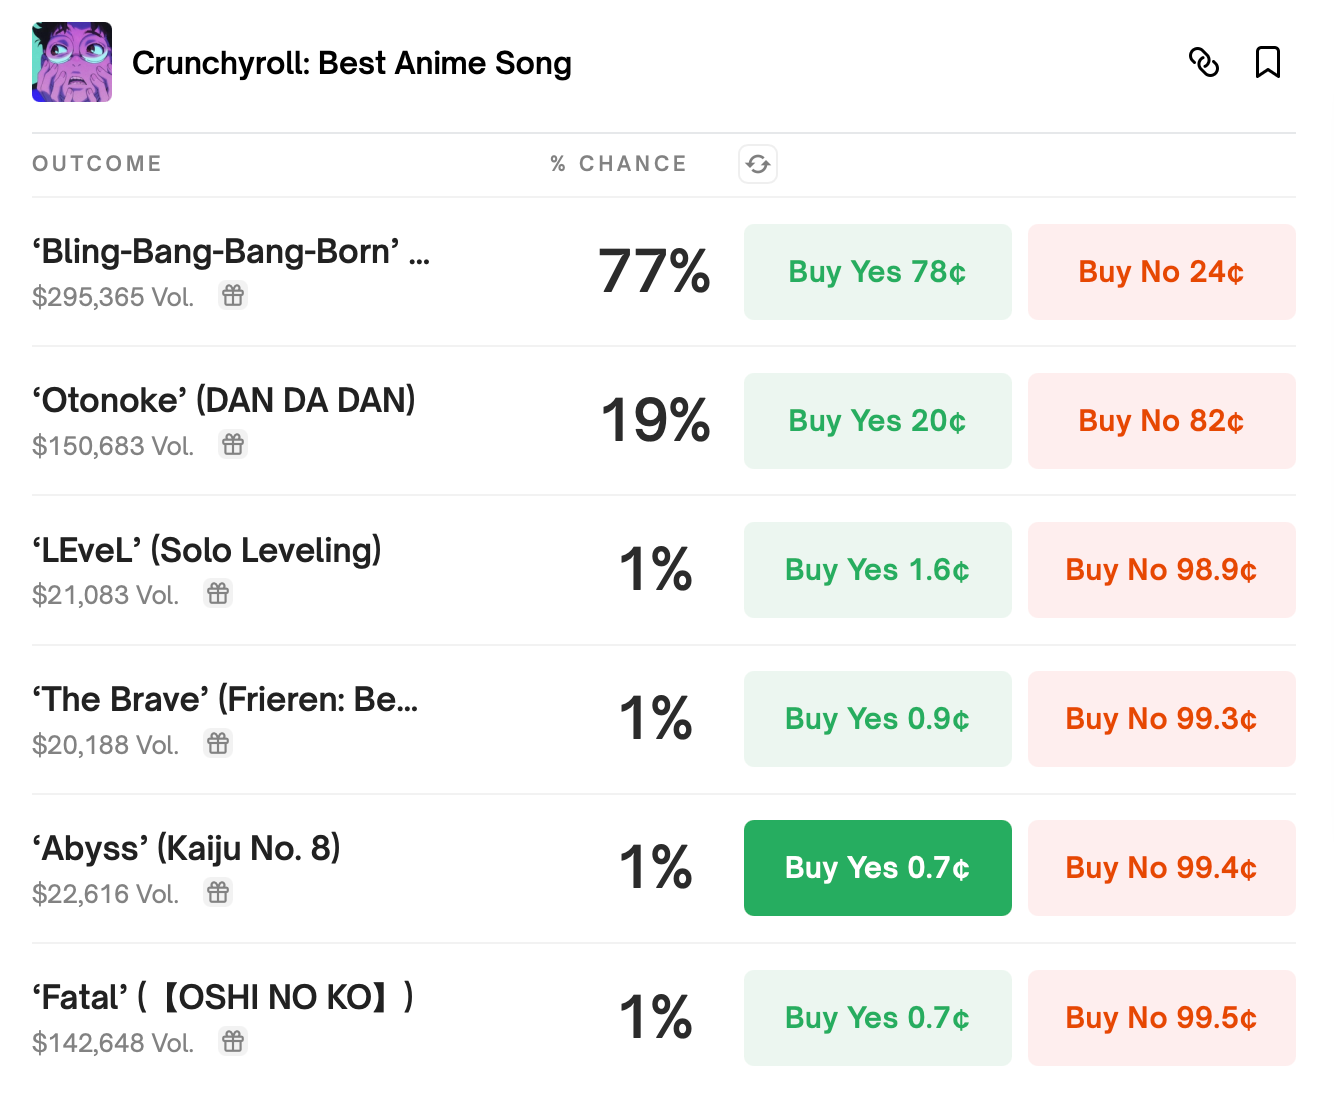Buy Yes 20¢ on Otonoke
Screen dimensions: 1334x1118
877,421
